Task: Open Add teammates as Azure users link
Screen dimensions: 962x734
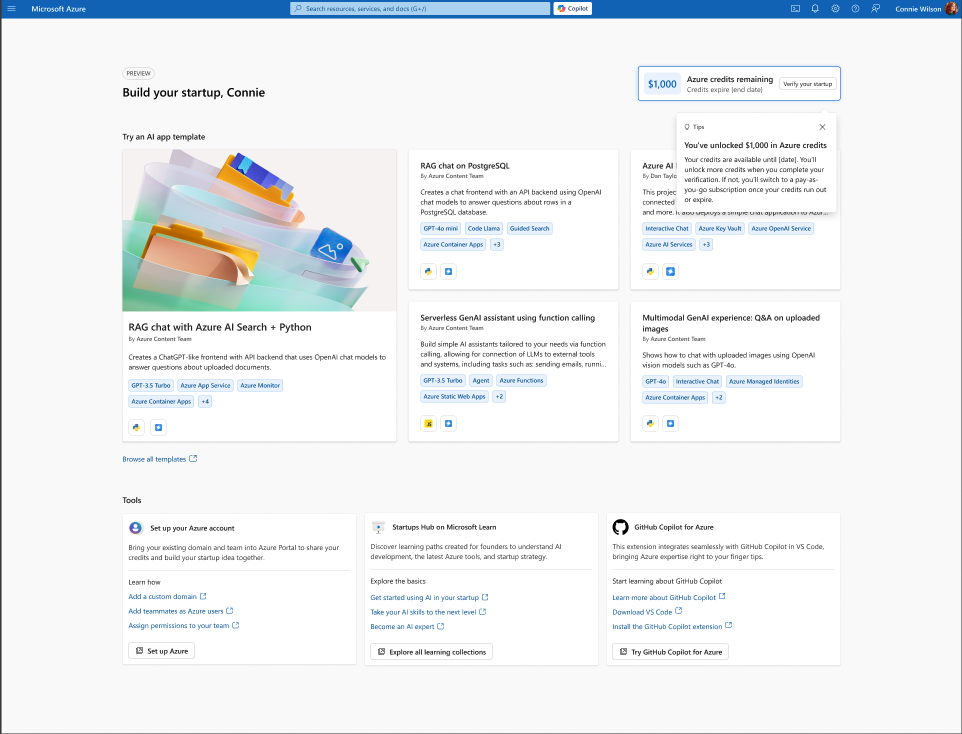Action: pyautogui.click(x=180, y=611)
